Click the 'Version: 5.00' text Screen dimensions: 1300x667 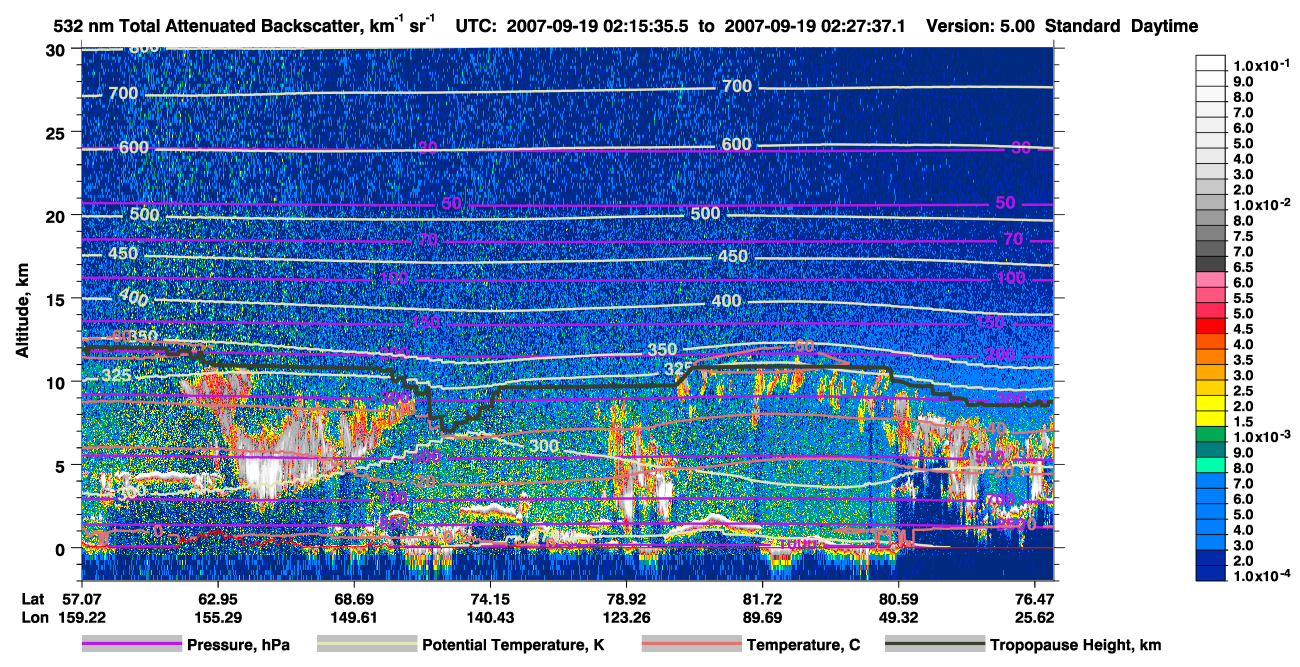(x=981, y=26)
